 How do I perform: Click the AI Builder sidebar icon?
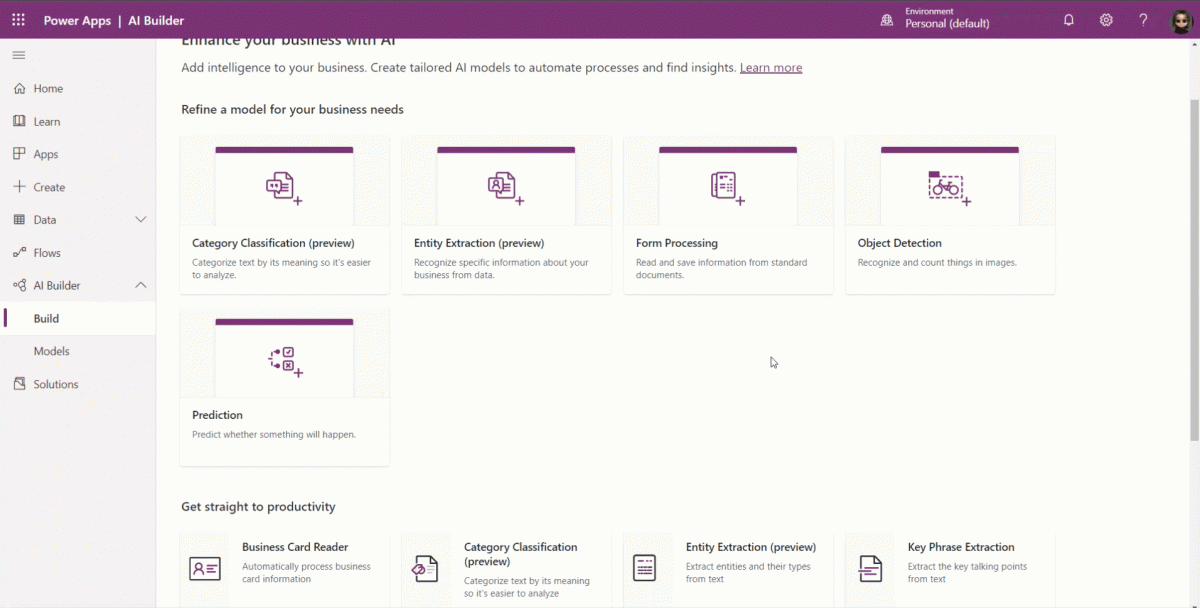[x=19, y=285]
